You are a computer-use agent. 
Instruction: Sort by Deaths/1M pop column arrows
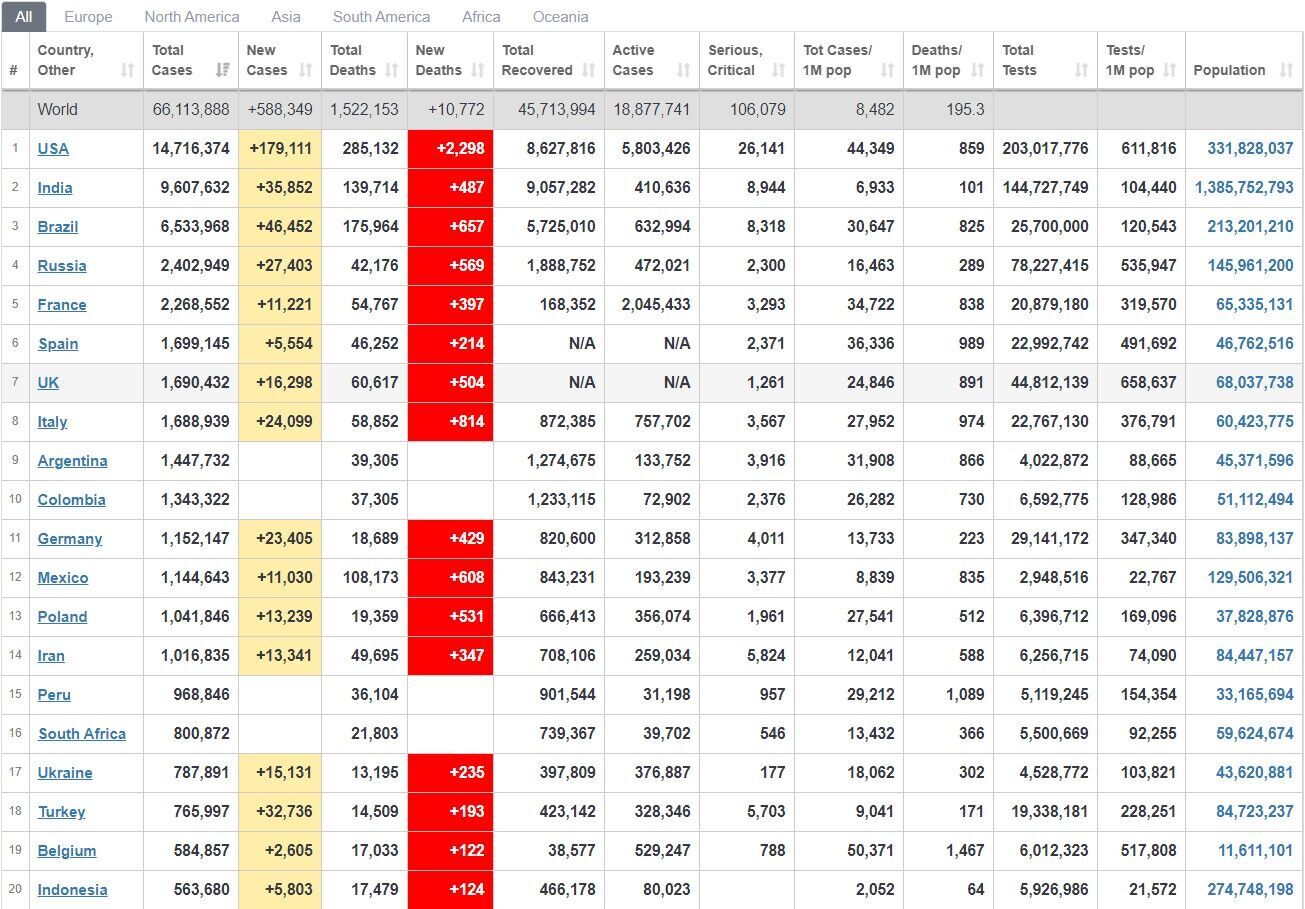(x=977, y=70)
